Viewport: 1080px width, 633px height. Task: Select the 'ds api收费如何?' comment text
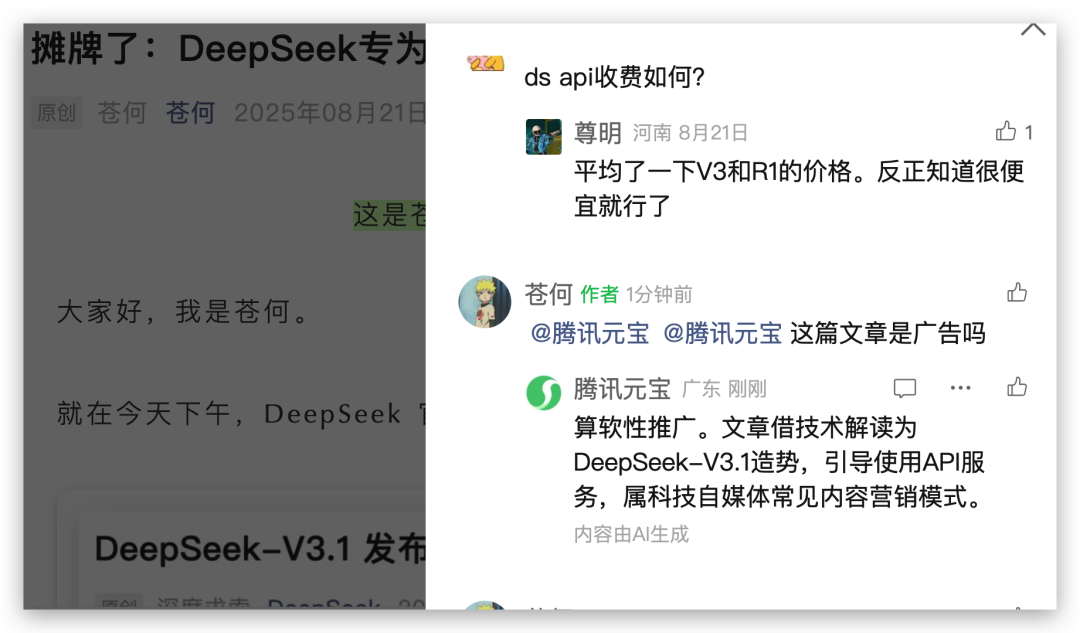pos(614,77)
